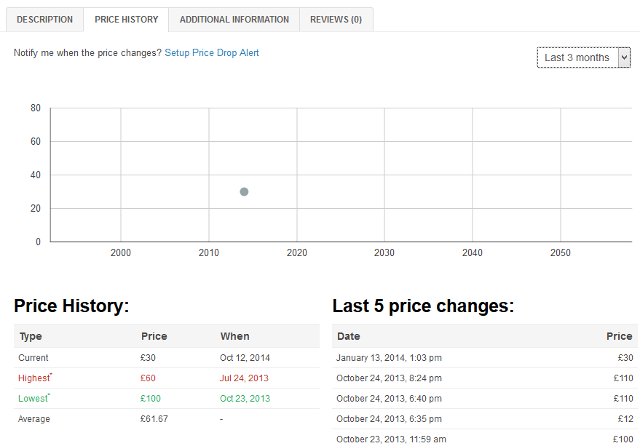This screenshot has width=640, height=446.
Task: Click the Type column header
Action: (x=30, y=336)
